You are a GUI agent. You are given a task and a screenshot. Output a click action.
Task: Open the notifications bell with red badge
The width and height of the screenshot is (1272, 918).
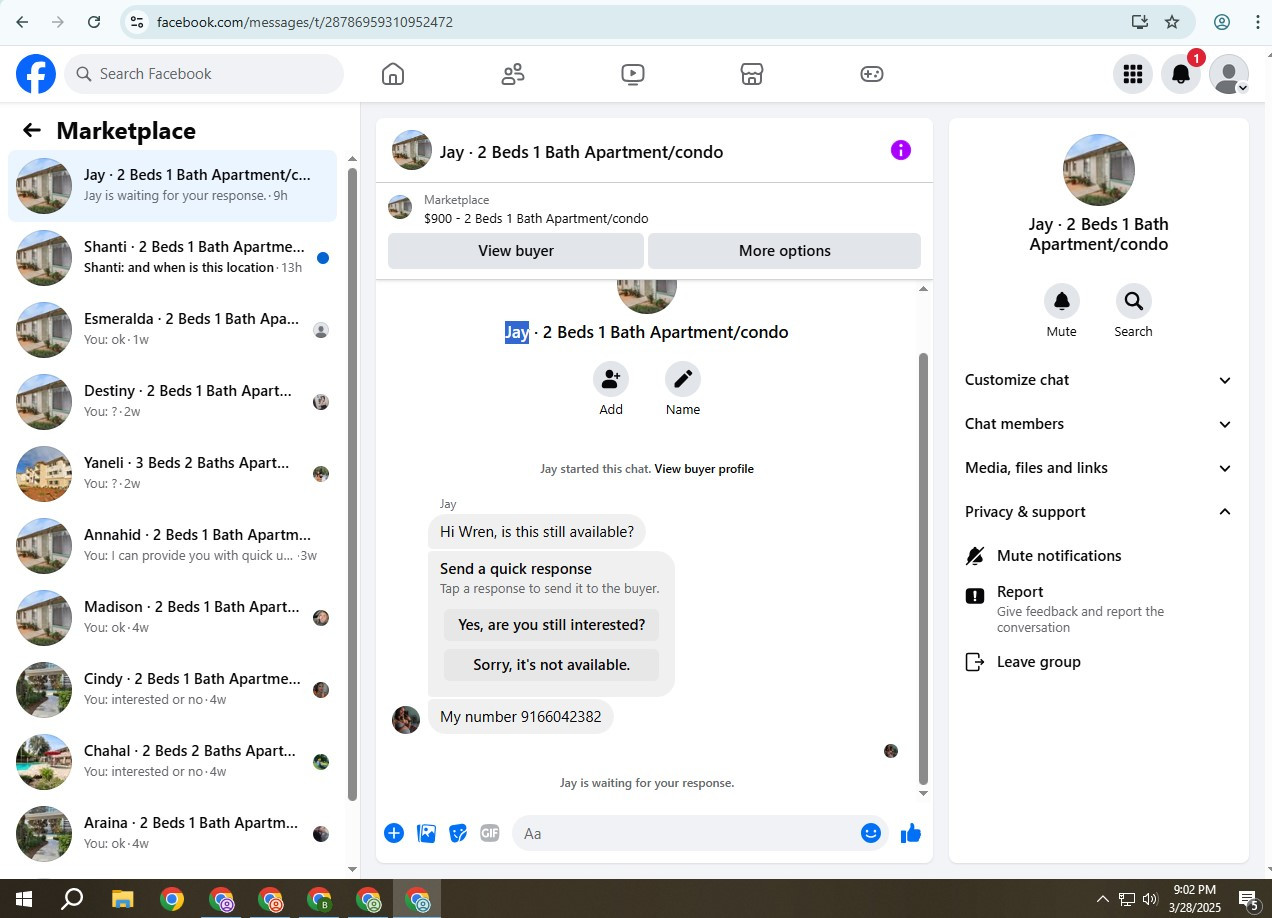click(x=1181, y=74)
